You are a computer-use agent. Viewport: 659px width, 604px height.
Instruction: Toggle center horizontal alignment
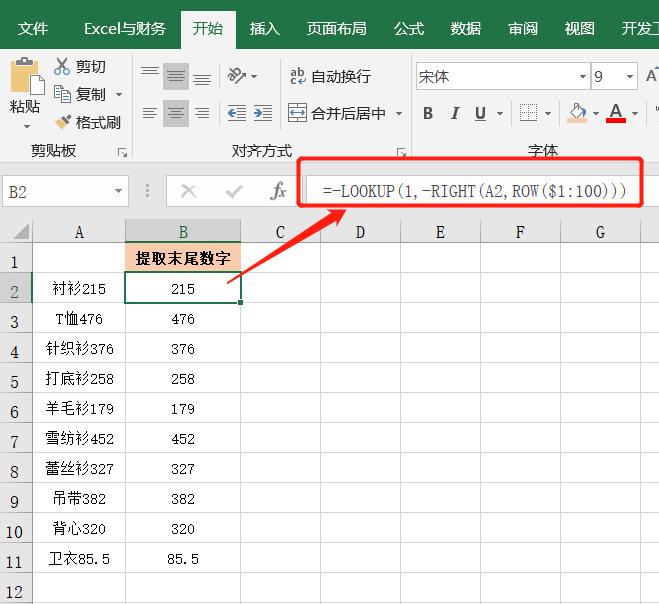pyautogui.click(x=176, y=113)
